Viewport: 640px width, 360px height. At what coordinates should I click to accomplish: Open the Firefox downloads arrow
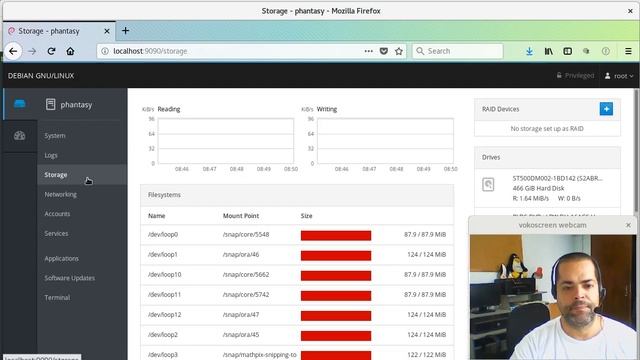(x=529, y=51)
